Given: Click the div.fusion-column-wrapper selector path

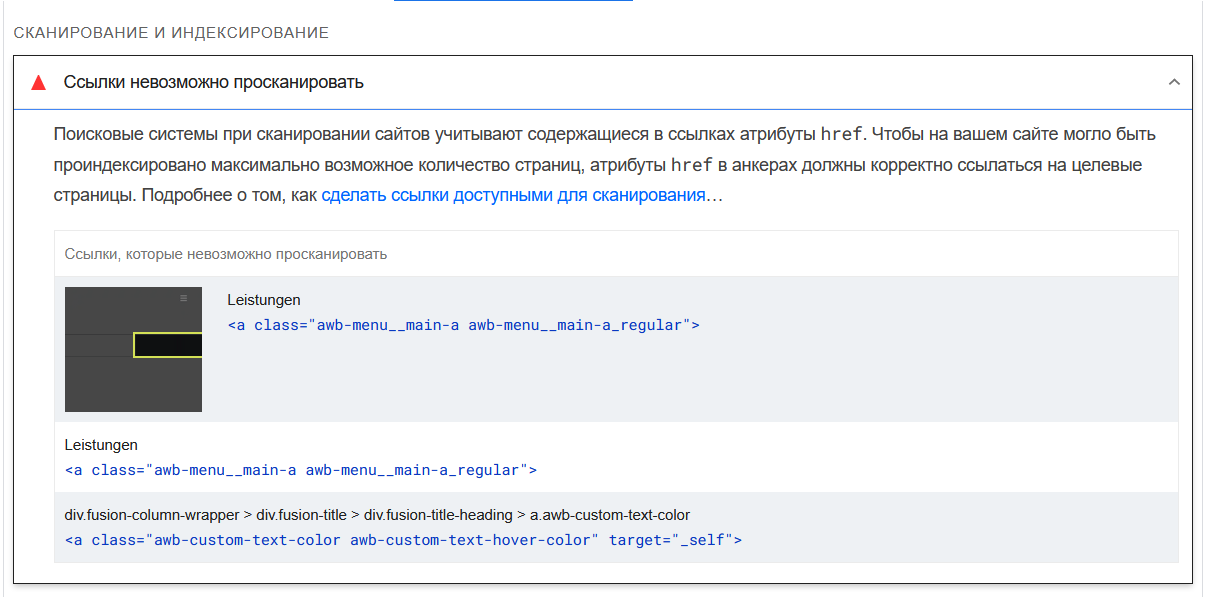Looking at the screenshot, I should point(377,515).
